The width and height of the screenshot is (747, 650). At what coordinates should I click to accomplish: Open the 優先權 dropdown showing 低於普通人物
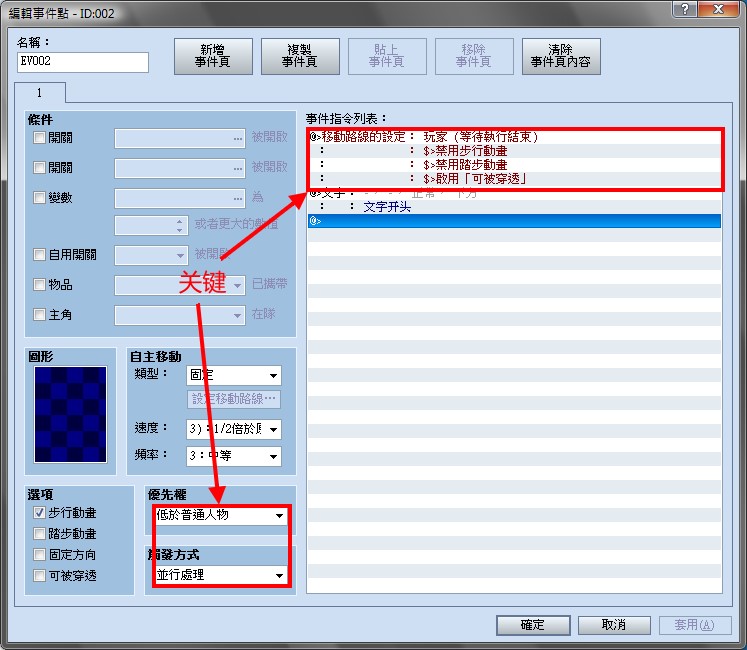[x=221, y=515]
